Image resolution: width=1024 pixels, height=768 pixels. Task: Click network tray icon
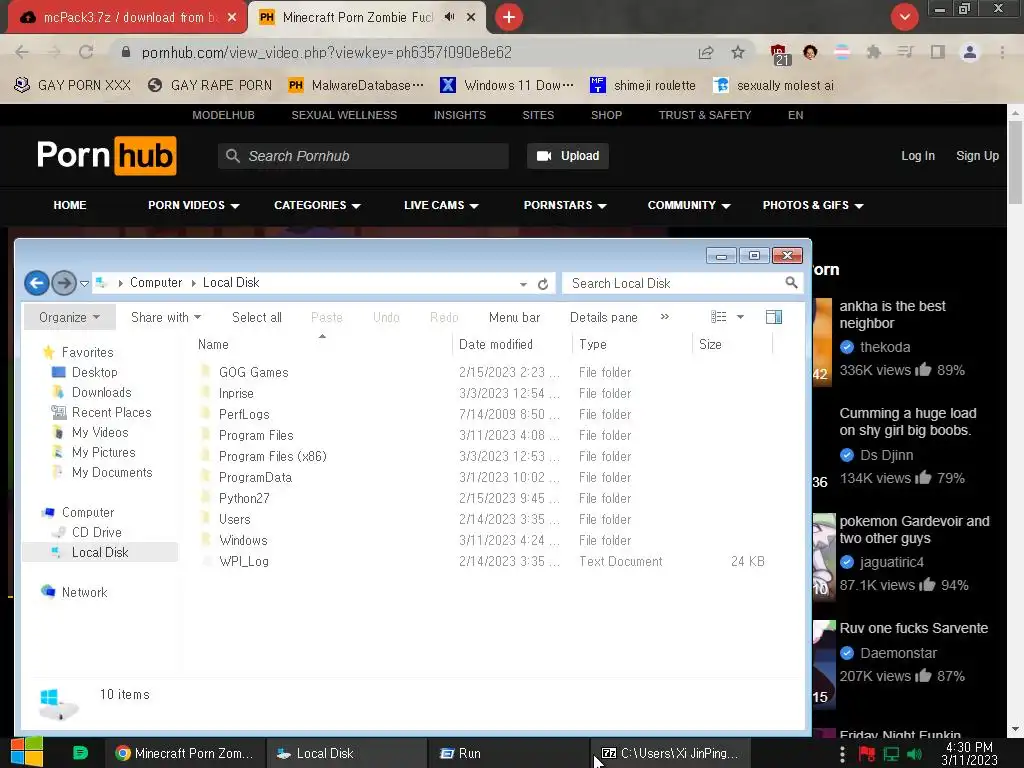[x=891, y=754]
